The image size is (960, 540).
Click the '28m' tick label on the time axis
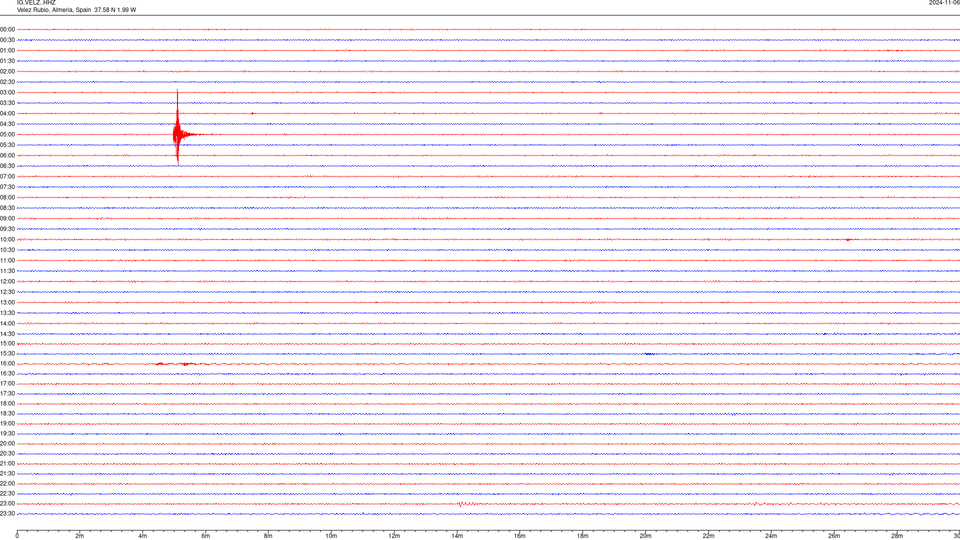coord(897,536)
